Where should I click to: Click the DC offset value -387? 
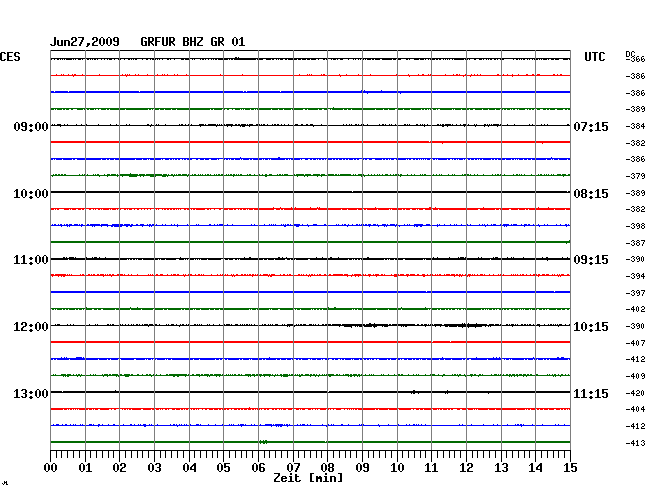tap(635, 243)
